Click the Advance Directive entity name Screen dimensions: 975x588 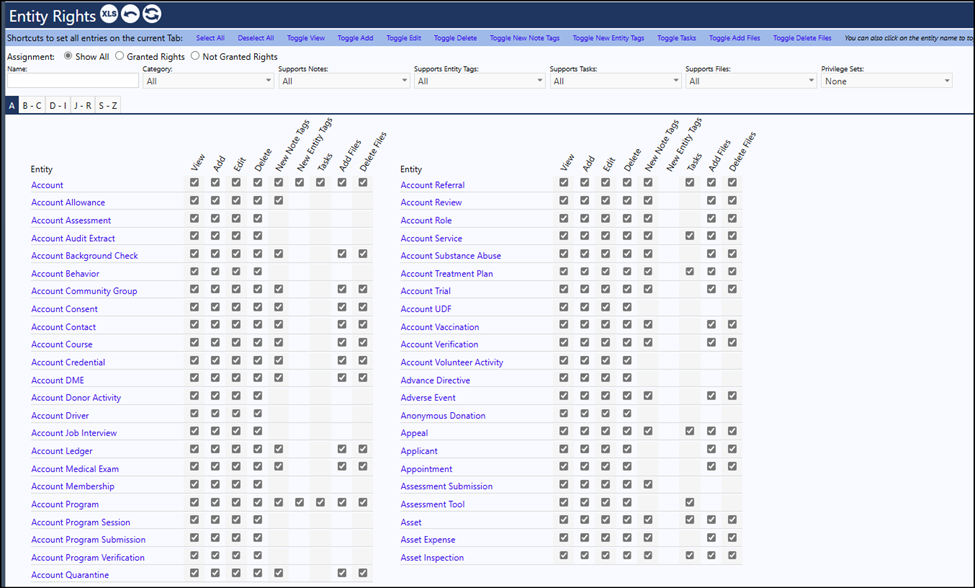click(435, 380)
